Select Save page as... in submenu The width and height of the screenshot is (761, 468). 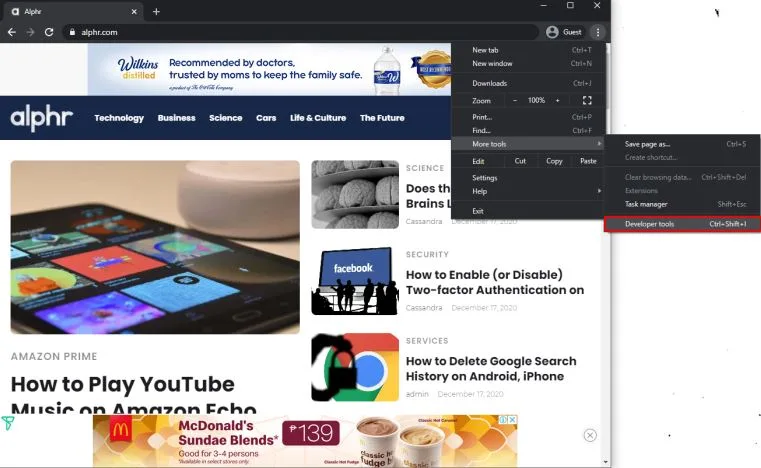(682, 144)
